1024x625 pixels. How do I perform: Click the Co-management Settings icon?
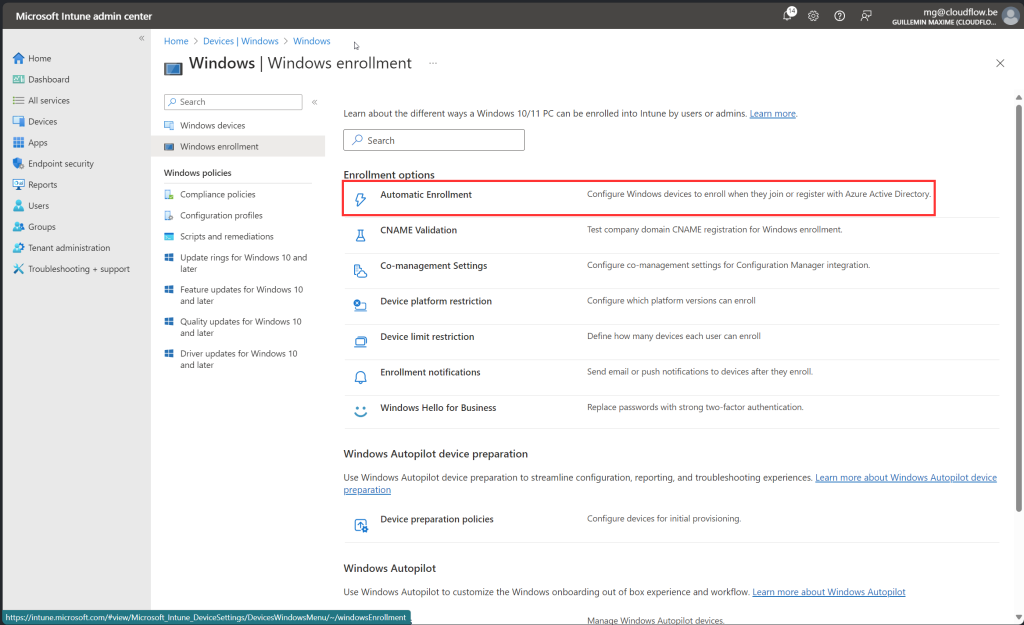click(360, 270)
